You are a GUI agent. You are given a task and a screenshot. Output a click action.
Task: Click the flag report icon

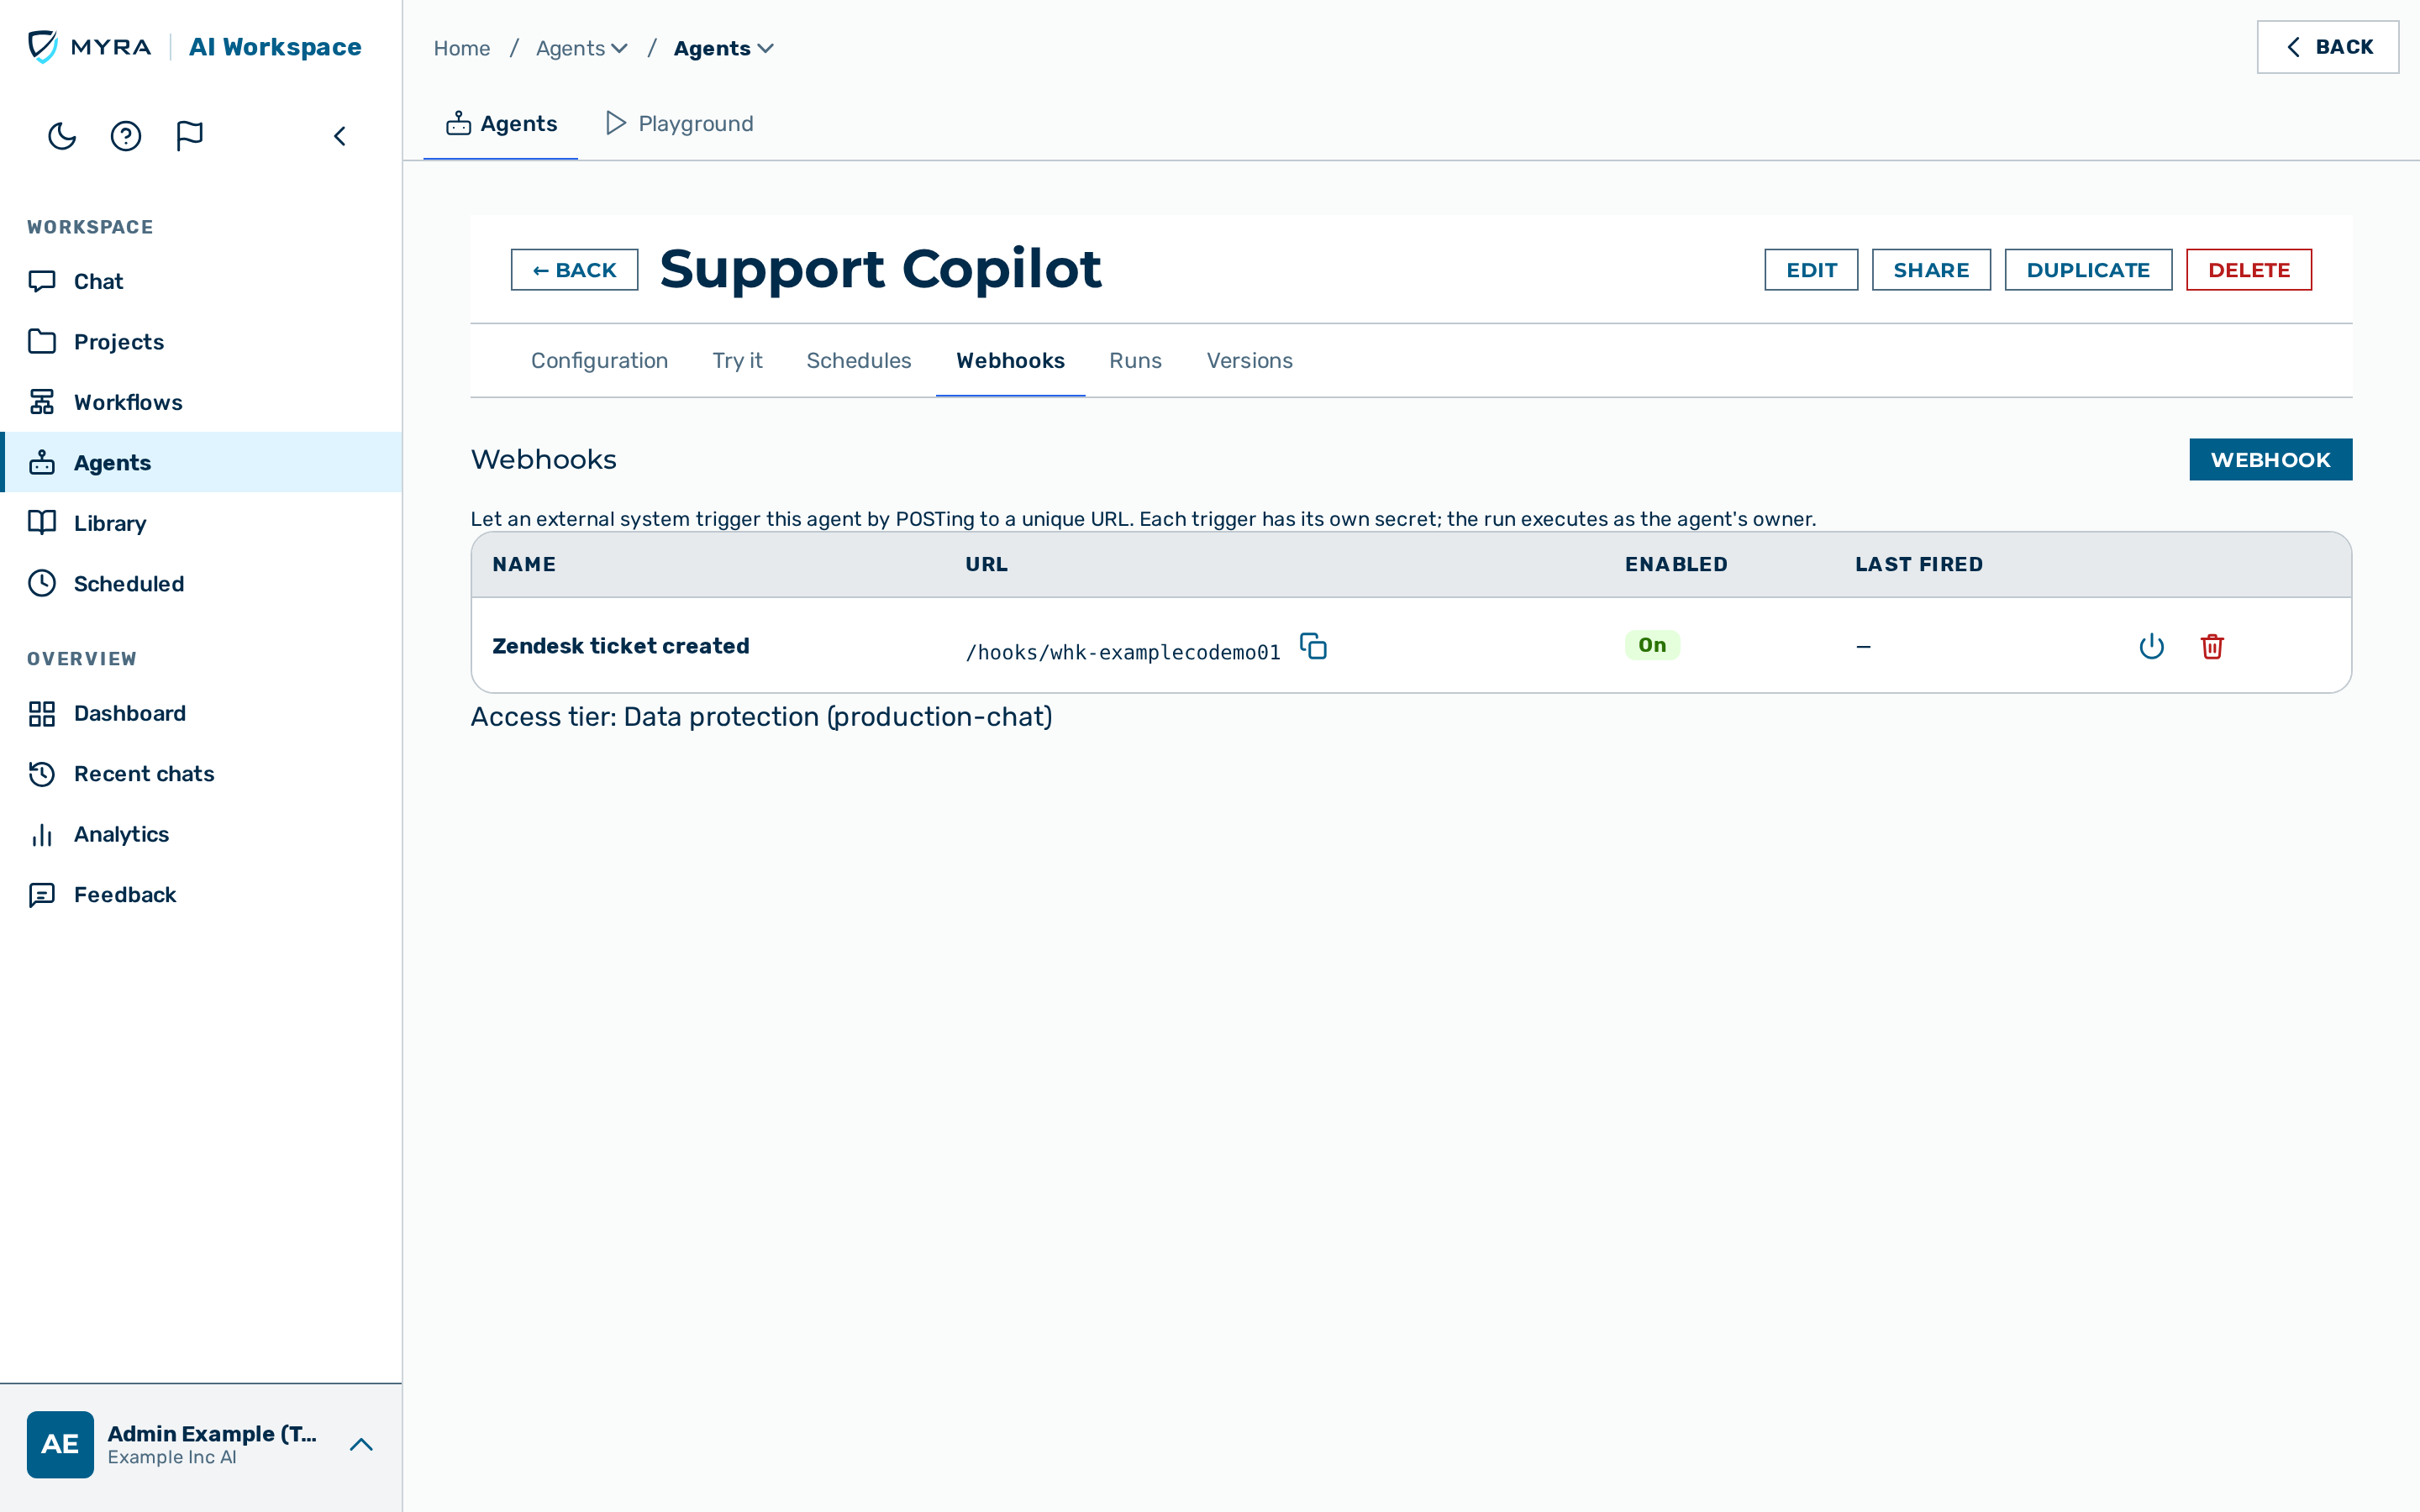click(189, 136)
